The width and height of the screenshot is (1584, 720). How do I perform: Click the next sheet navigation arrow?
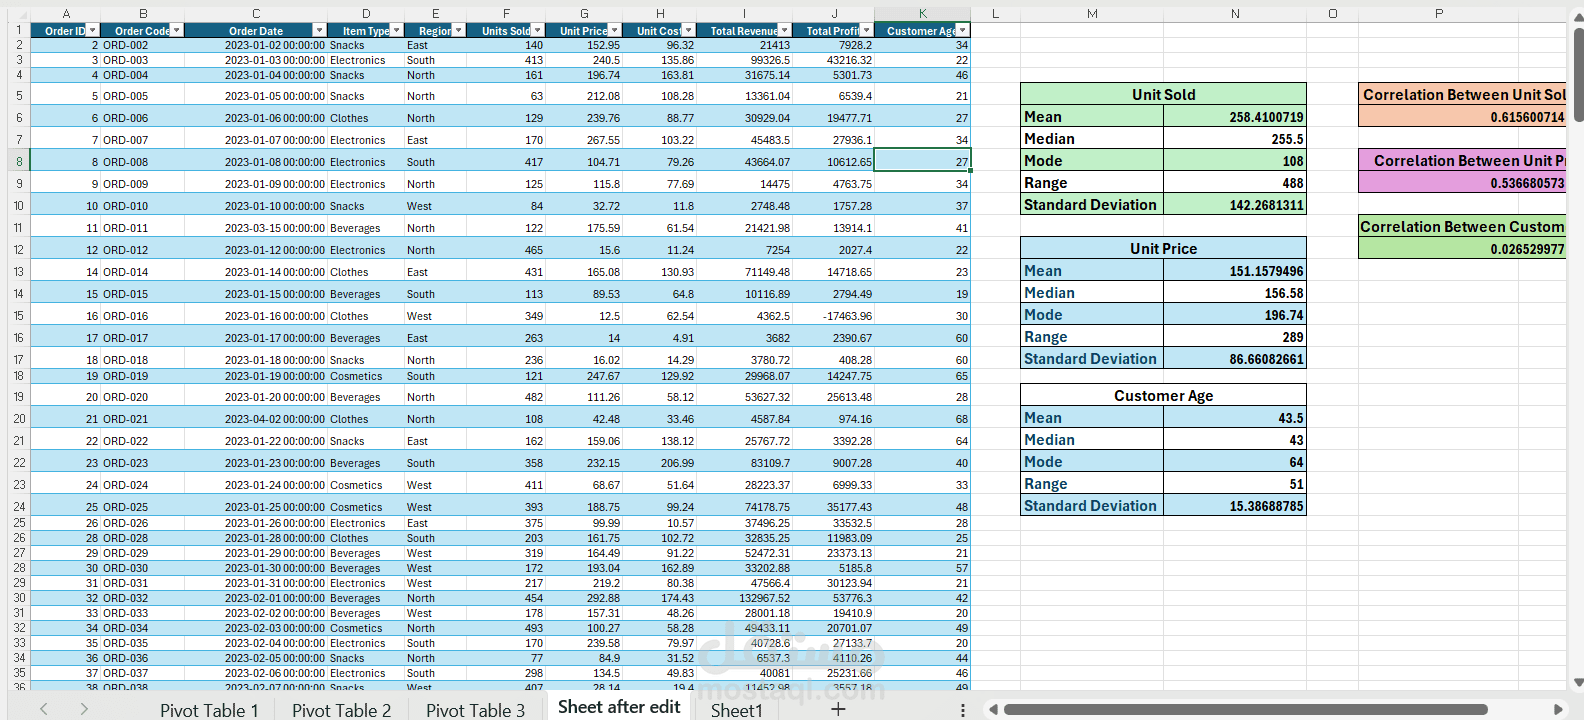pos(84,709)
